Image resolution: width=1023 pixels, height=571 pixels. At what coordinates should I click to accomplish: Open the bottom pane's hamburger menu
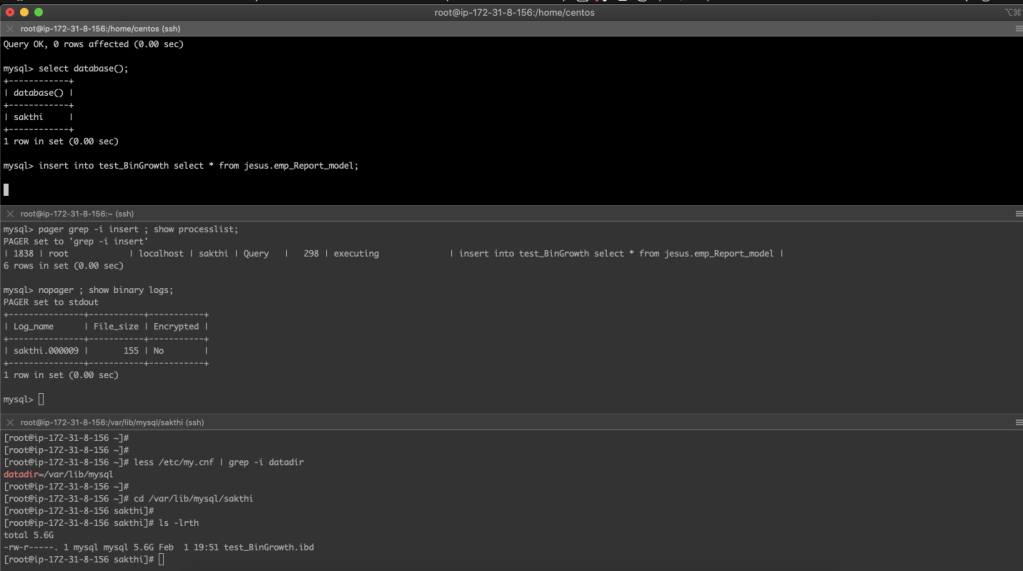(1018, 423)
